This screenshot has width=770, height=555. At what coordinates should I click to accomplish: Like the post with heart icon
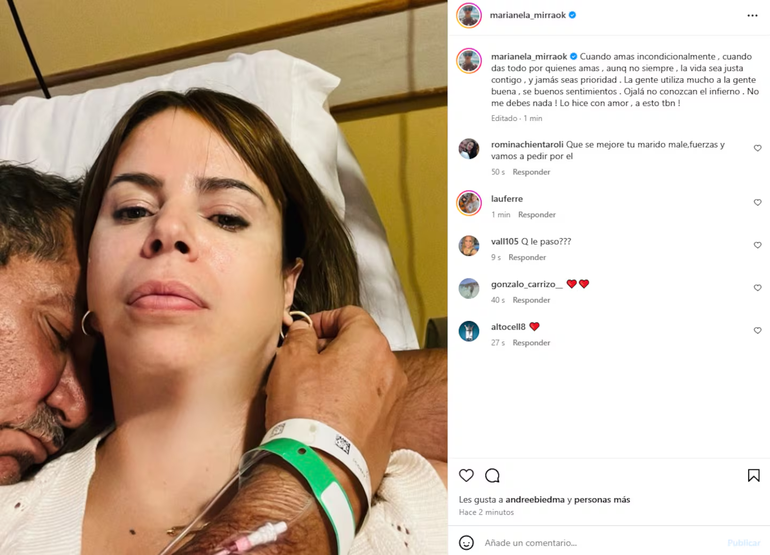pyautogui.click(x=466, y=475)
